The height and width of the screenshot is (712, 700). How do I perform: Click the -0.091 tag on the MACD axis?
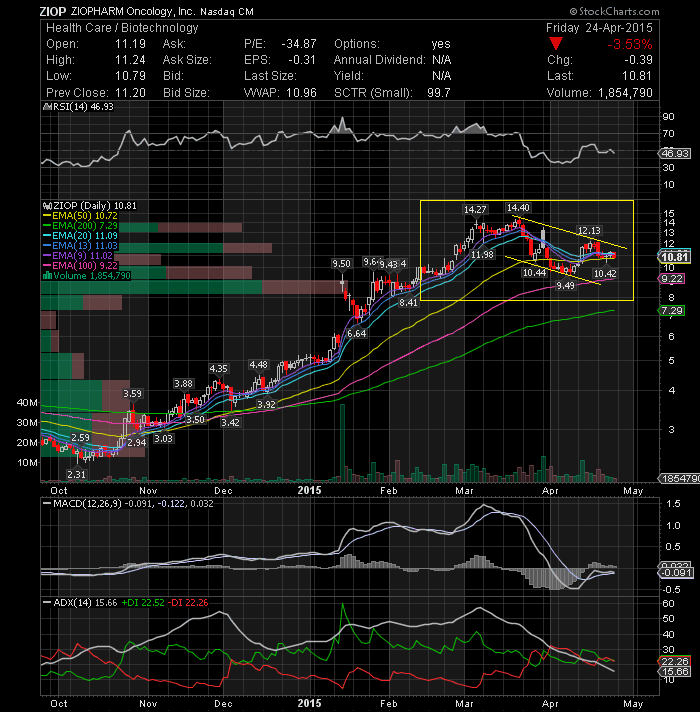click(676, 573)
